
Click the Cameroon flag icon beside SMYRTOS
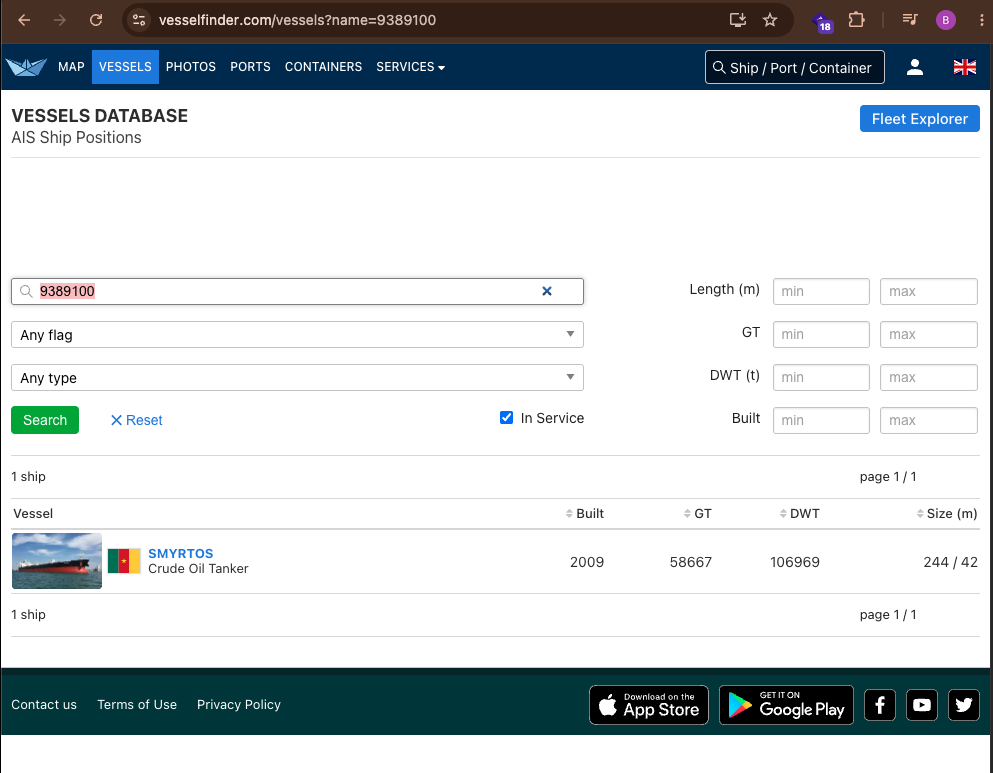coord(124,561)
